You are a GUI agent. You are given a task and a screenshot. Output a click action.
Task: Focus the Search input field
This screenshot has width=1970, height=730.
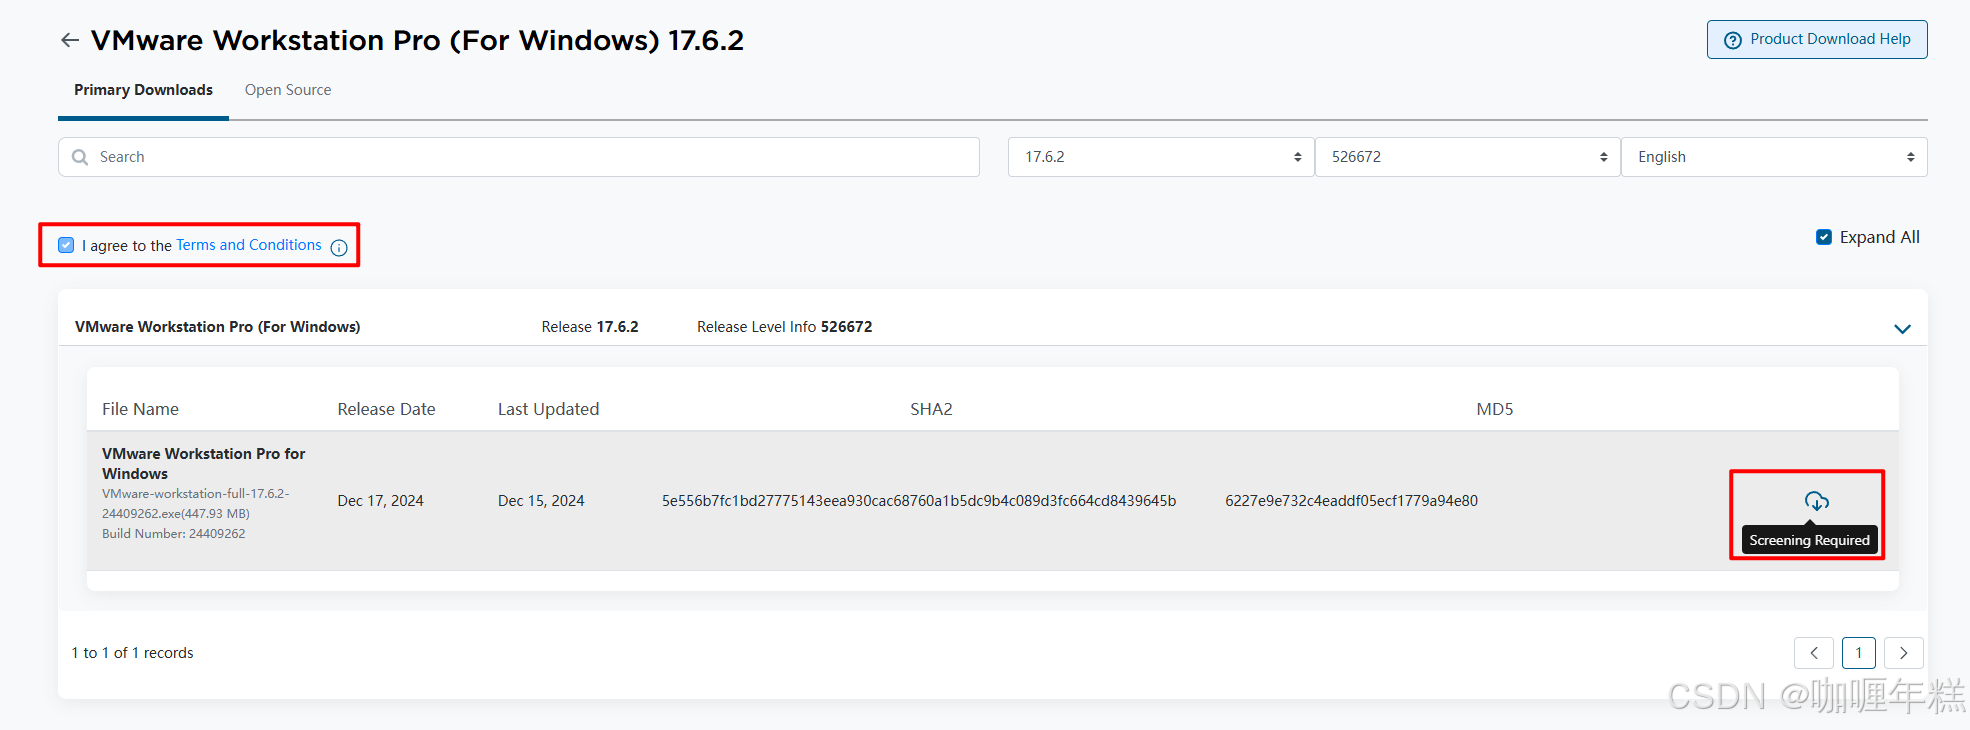[519, 157]
